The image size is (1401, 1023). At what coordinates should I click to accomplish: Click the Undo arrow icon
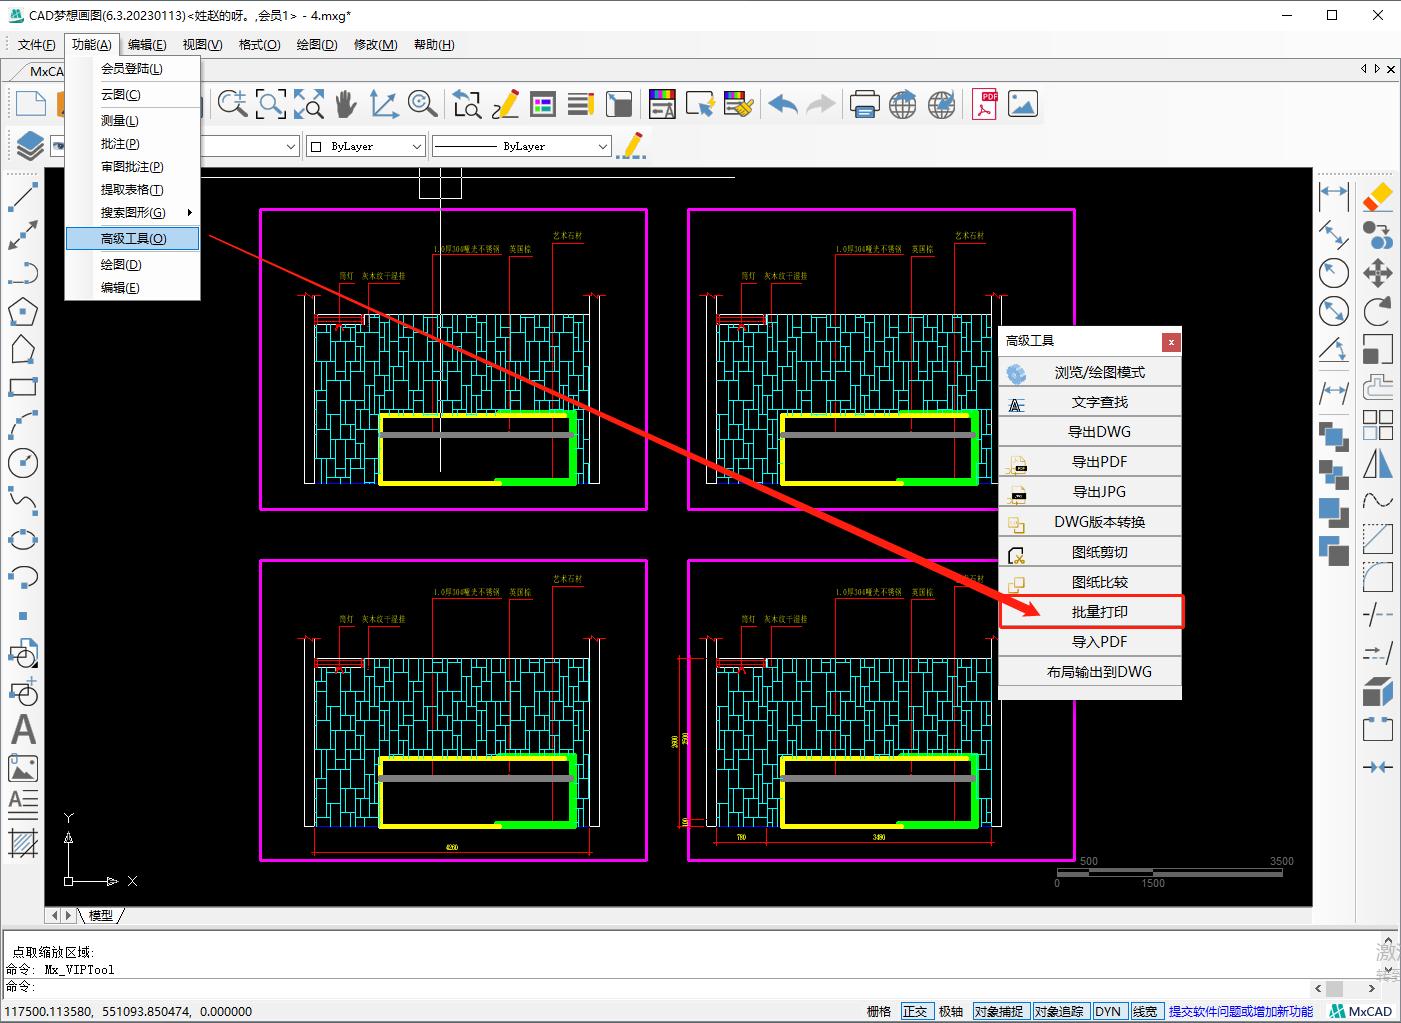tap(783, 104)
